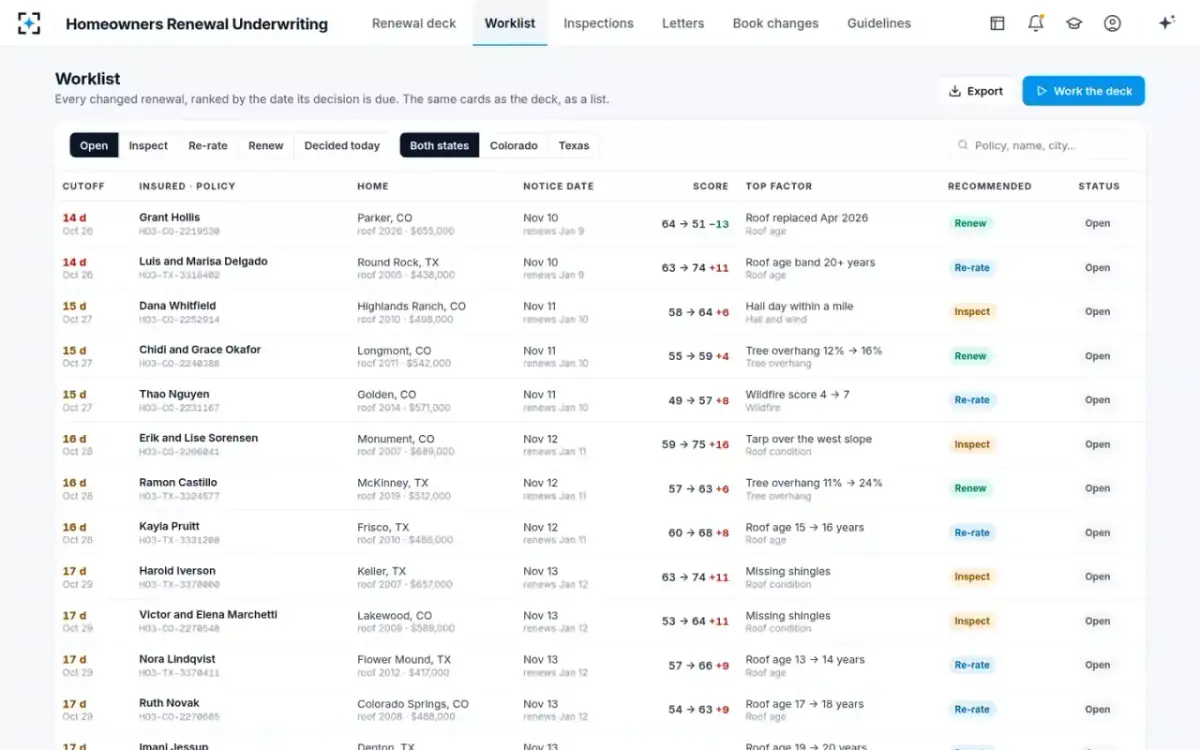
Task: Open the notifications bell
Action: (x=1036, y=23)
